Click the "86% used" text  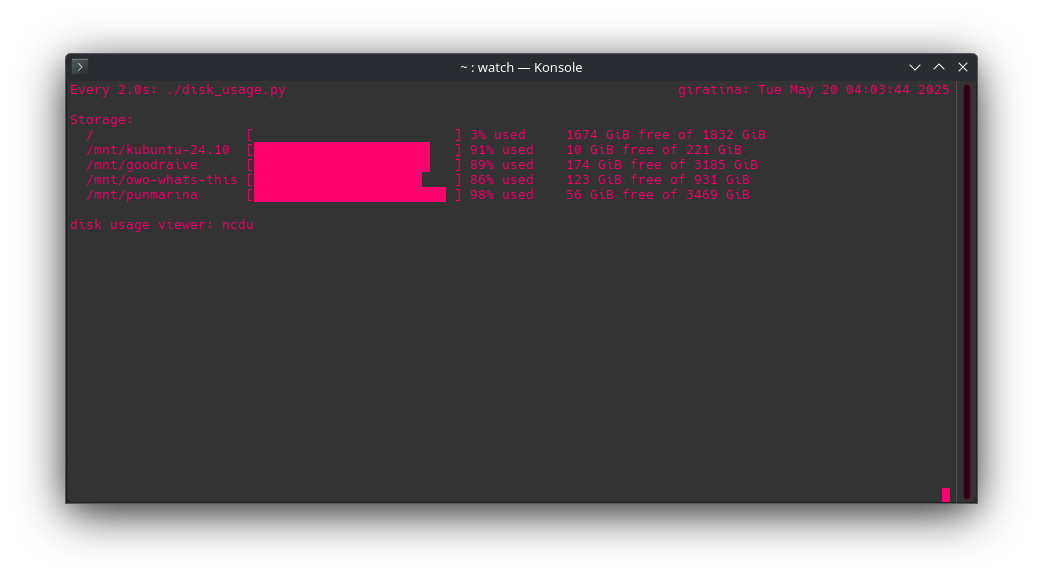502,180
